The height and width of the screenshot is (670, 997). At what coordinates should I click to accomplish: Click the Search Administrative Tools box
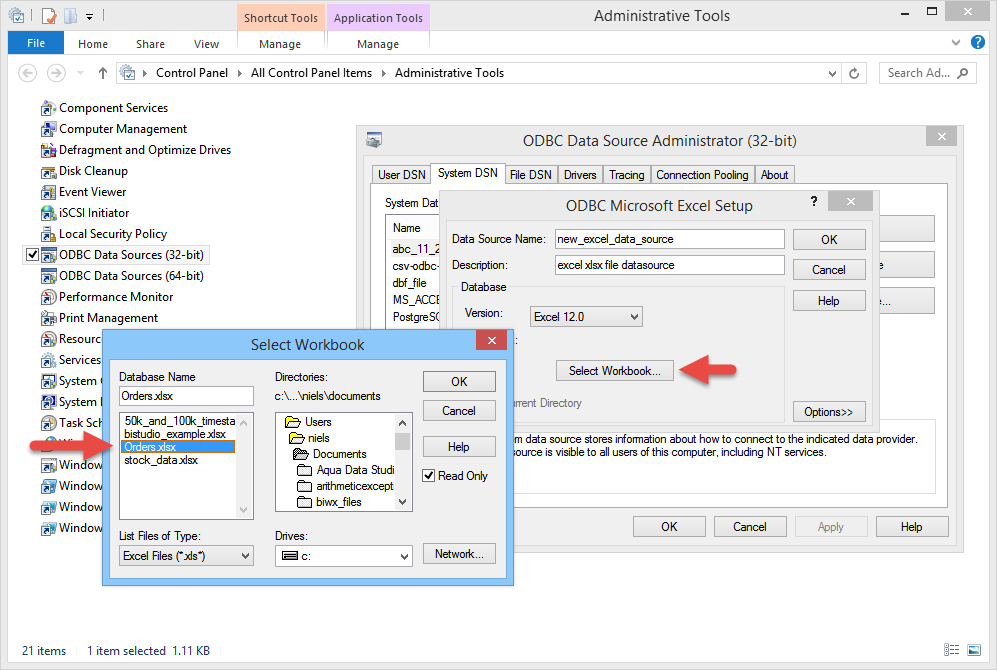(927, 73)
